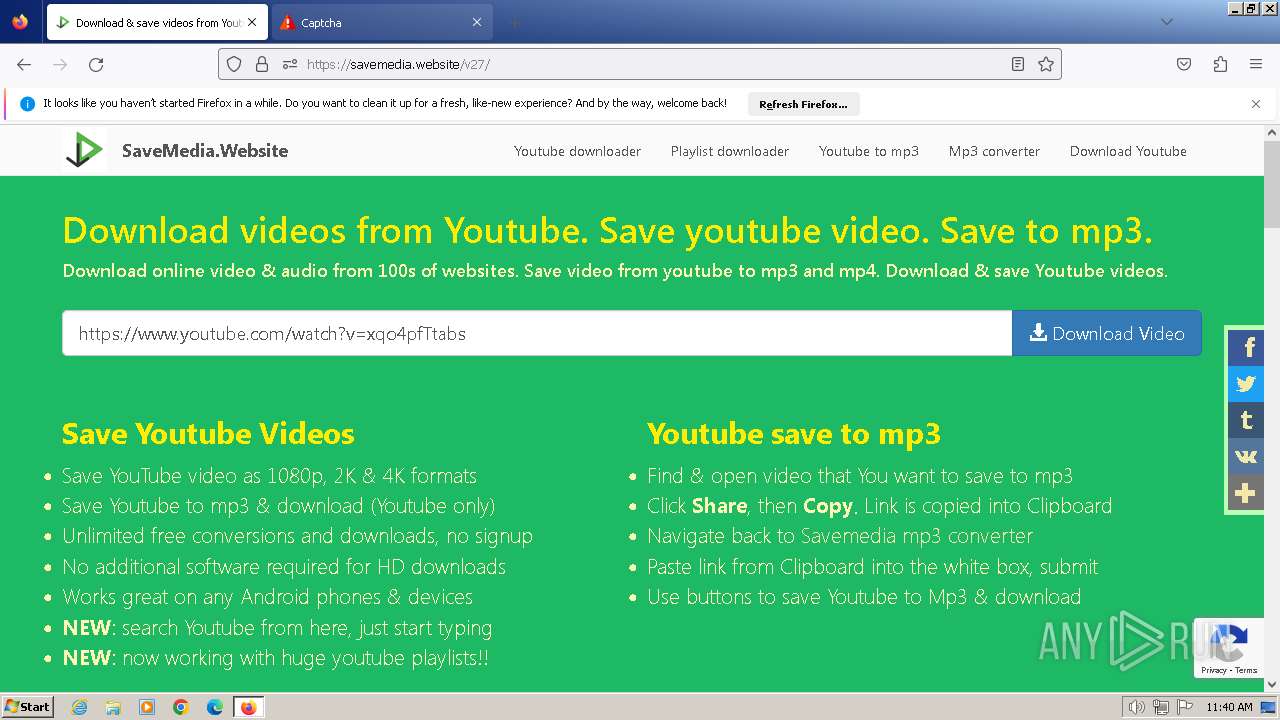
Task: Share the page on VK
Action: tap(1246, 457)
